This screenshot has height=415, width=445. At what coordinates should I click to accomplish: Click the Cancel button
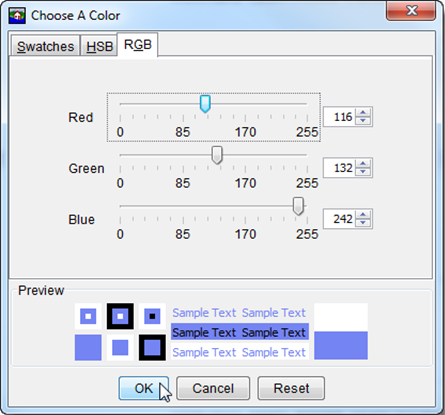pyautogui.click(x=213, y=388)
